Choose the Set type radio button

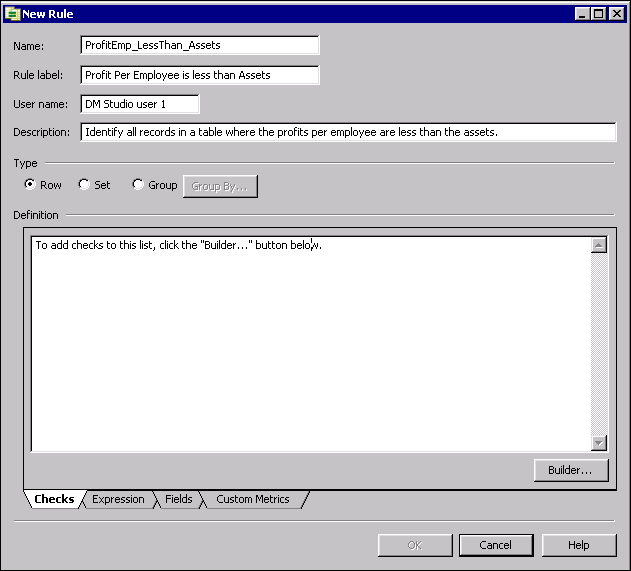tap(84, 185)
